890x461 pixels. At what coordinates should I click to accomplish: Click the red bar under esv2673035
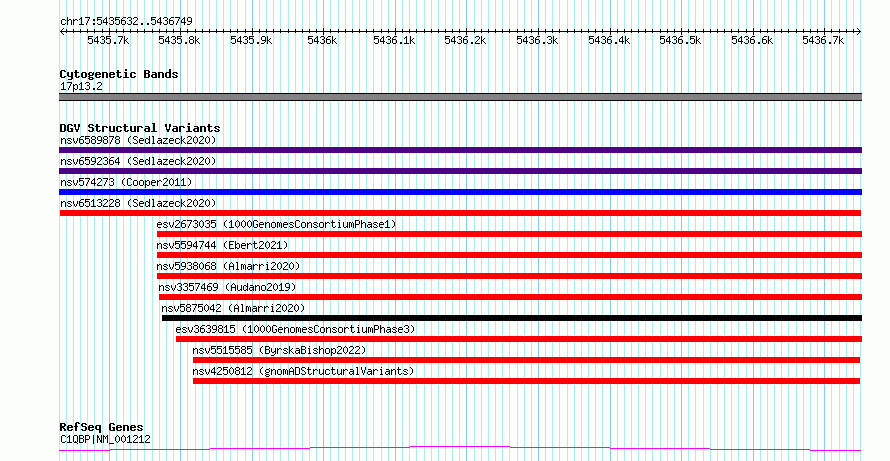pos(509,234)
